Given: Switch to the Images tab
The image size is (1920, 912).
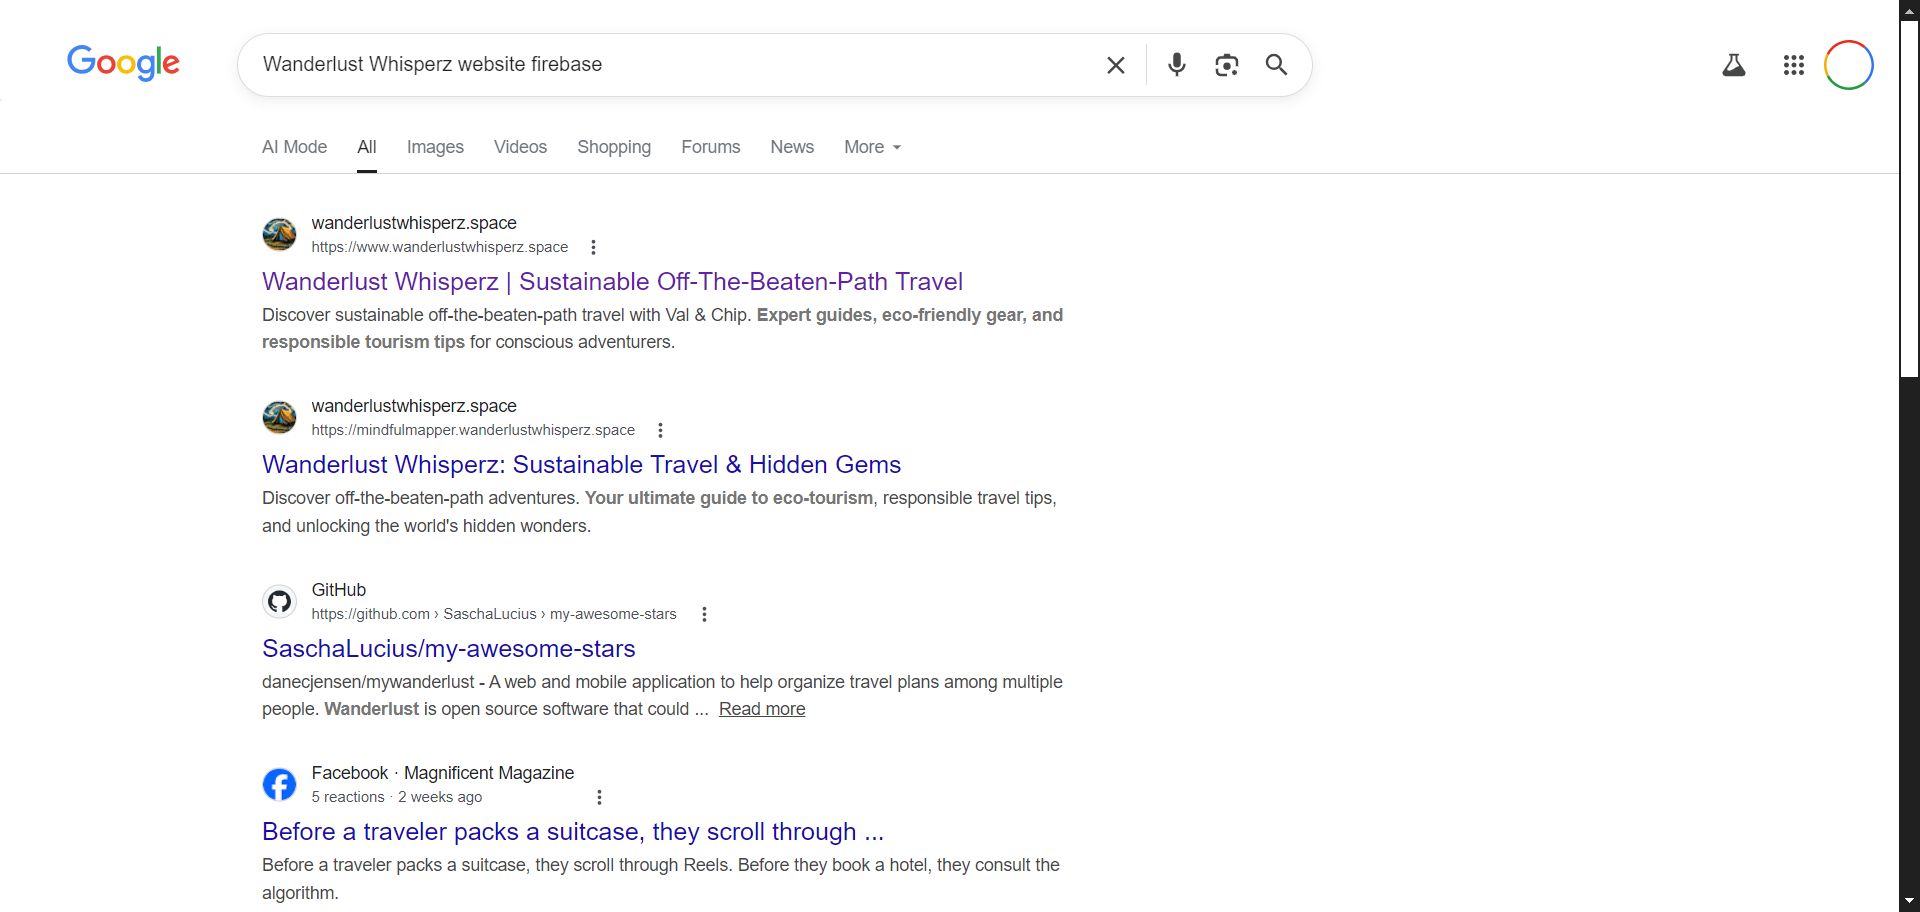Looking at the screenshot, I should click(x=435, y=147).
